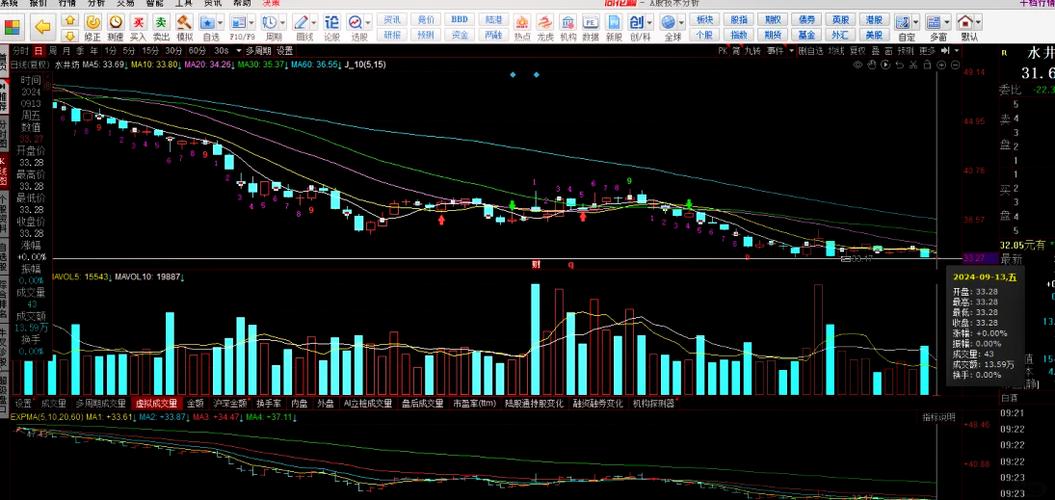Click the yellow back arrow icon

click(42, 27)
